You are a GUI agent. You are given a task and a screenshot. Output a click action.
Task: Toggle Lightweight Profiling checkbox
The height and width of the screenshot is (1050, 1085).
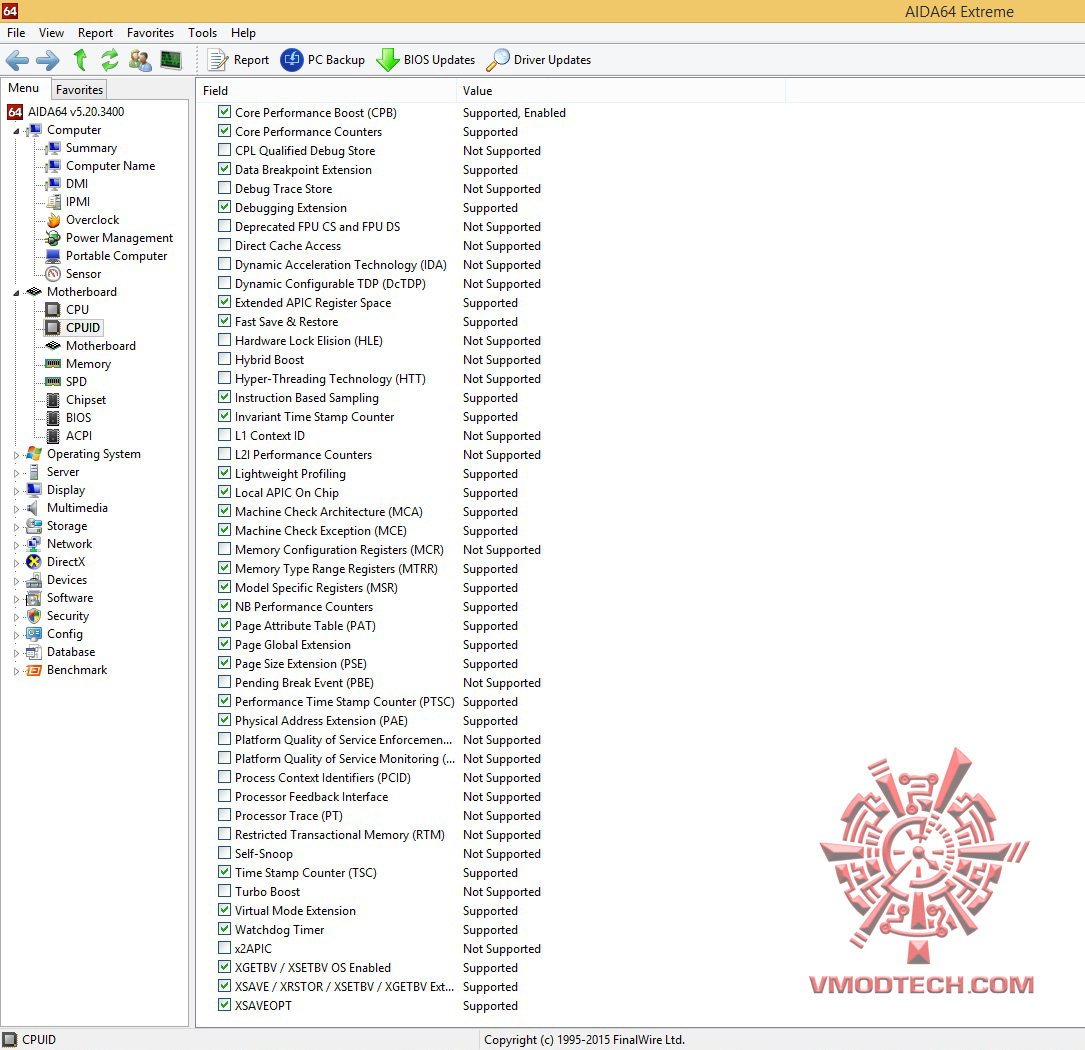point(224,473)
